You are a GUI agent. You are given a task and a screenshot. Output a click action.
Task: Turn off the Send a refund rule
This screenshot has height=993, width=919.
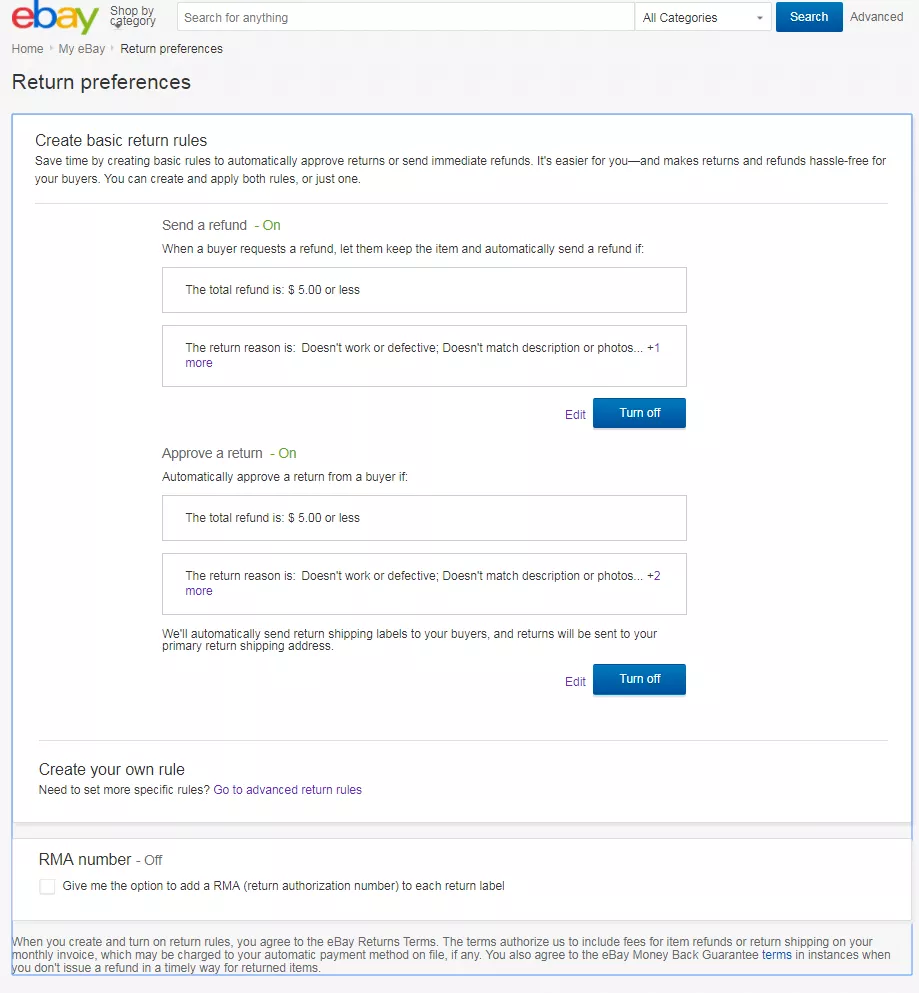coord(639,412)
